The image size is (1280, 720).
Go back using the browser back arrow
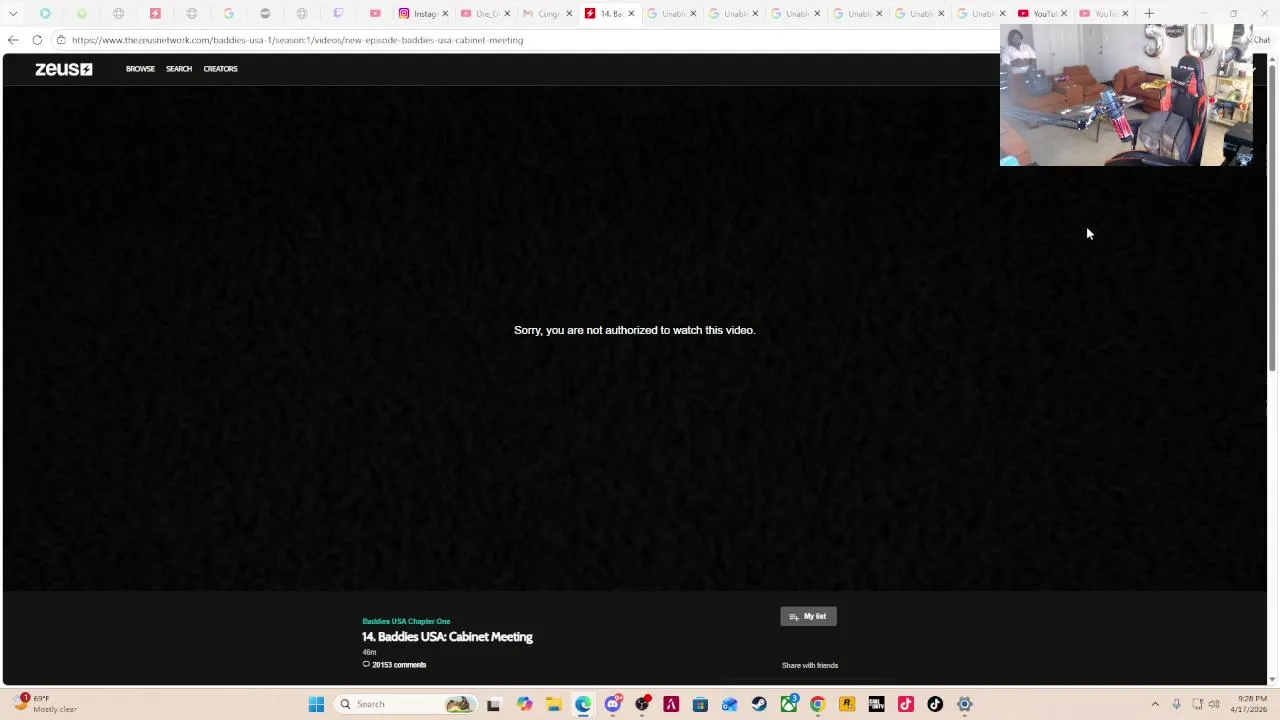point(13,40)
